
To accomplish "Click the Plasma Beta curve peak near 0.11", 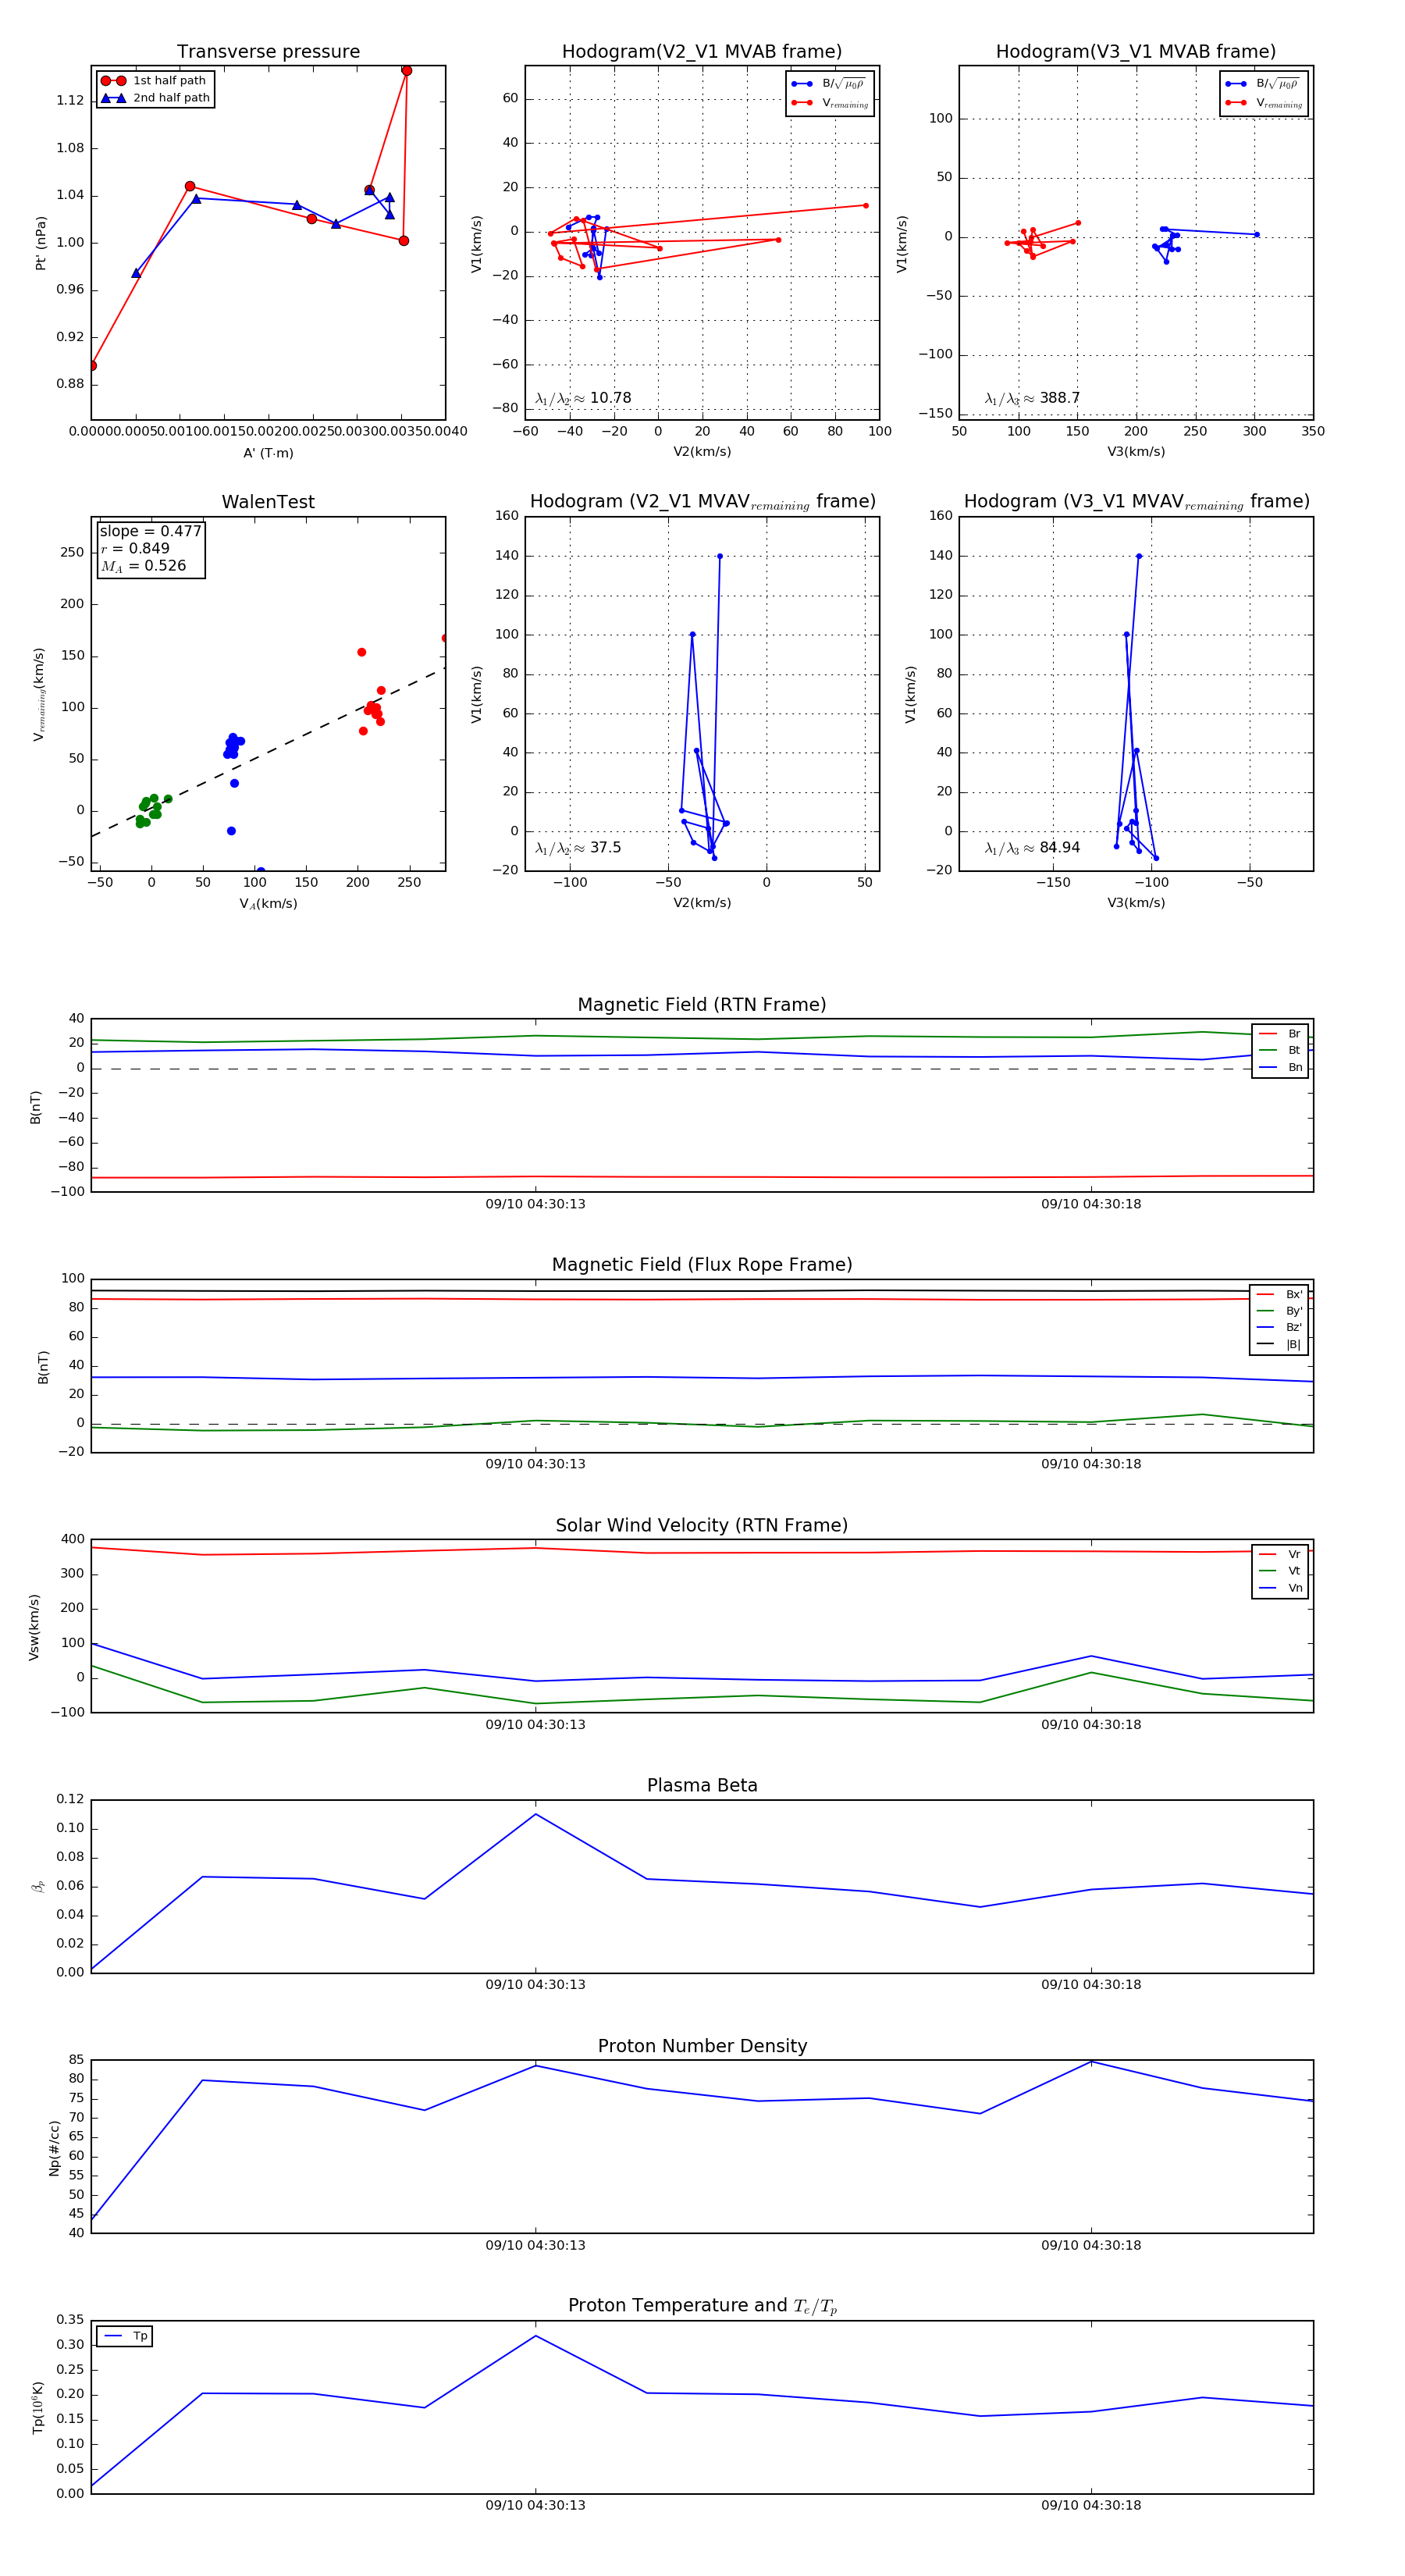I will click(x=536, y=1814).
